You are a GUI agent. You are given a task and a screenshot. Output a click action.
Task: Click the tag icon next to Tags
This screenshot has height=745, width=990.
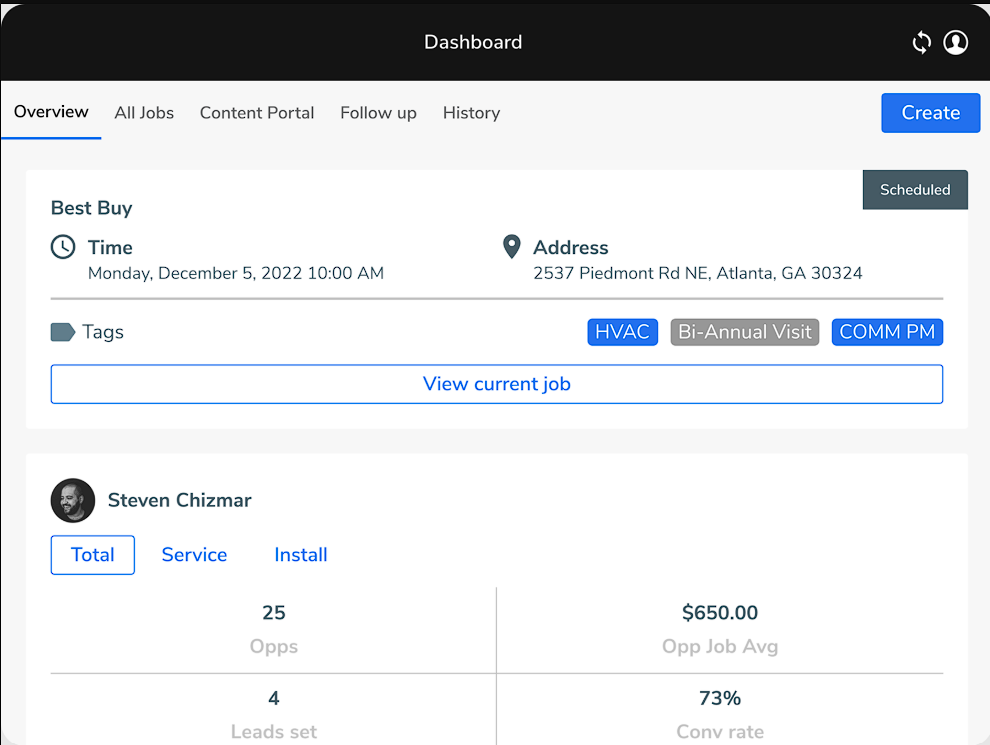tap(63, 331)
